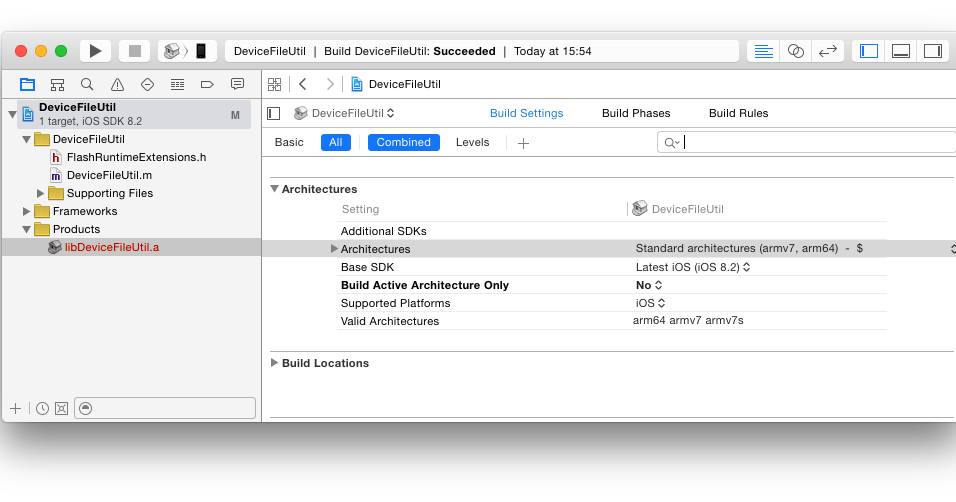Change Build Active Architecture Only value

649,285
